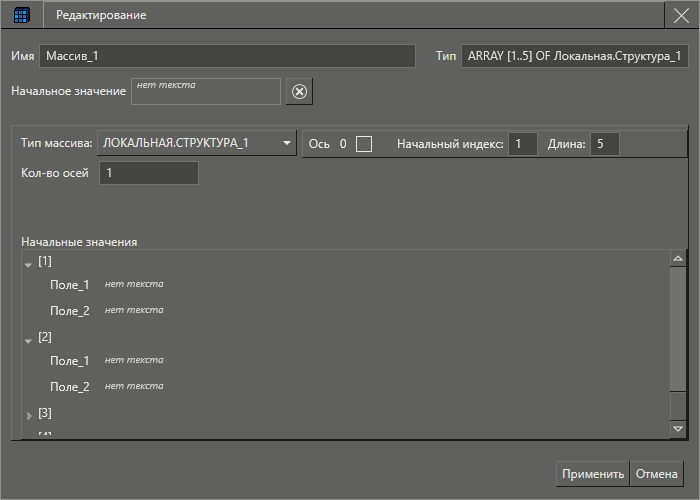Collapse the [2] array element

28,340
